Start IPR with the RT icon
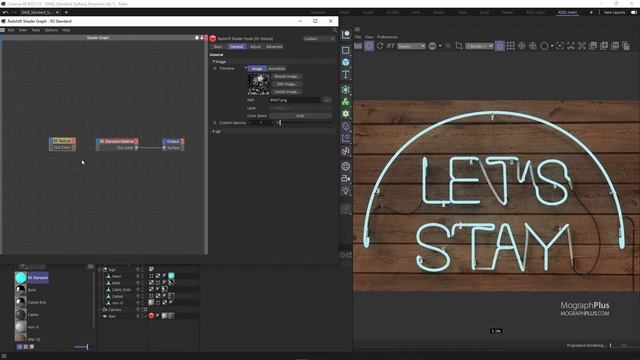The width and height of the screenshot is (640, 360). pos(391,46)
